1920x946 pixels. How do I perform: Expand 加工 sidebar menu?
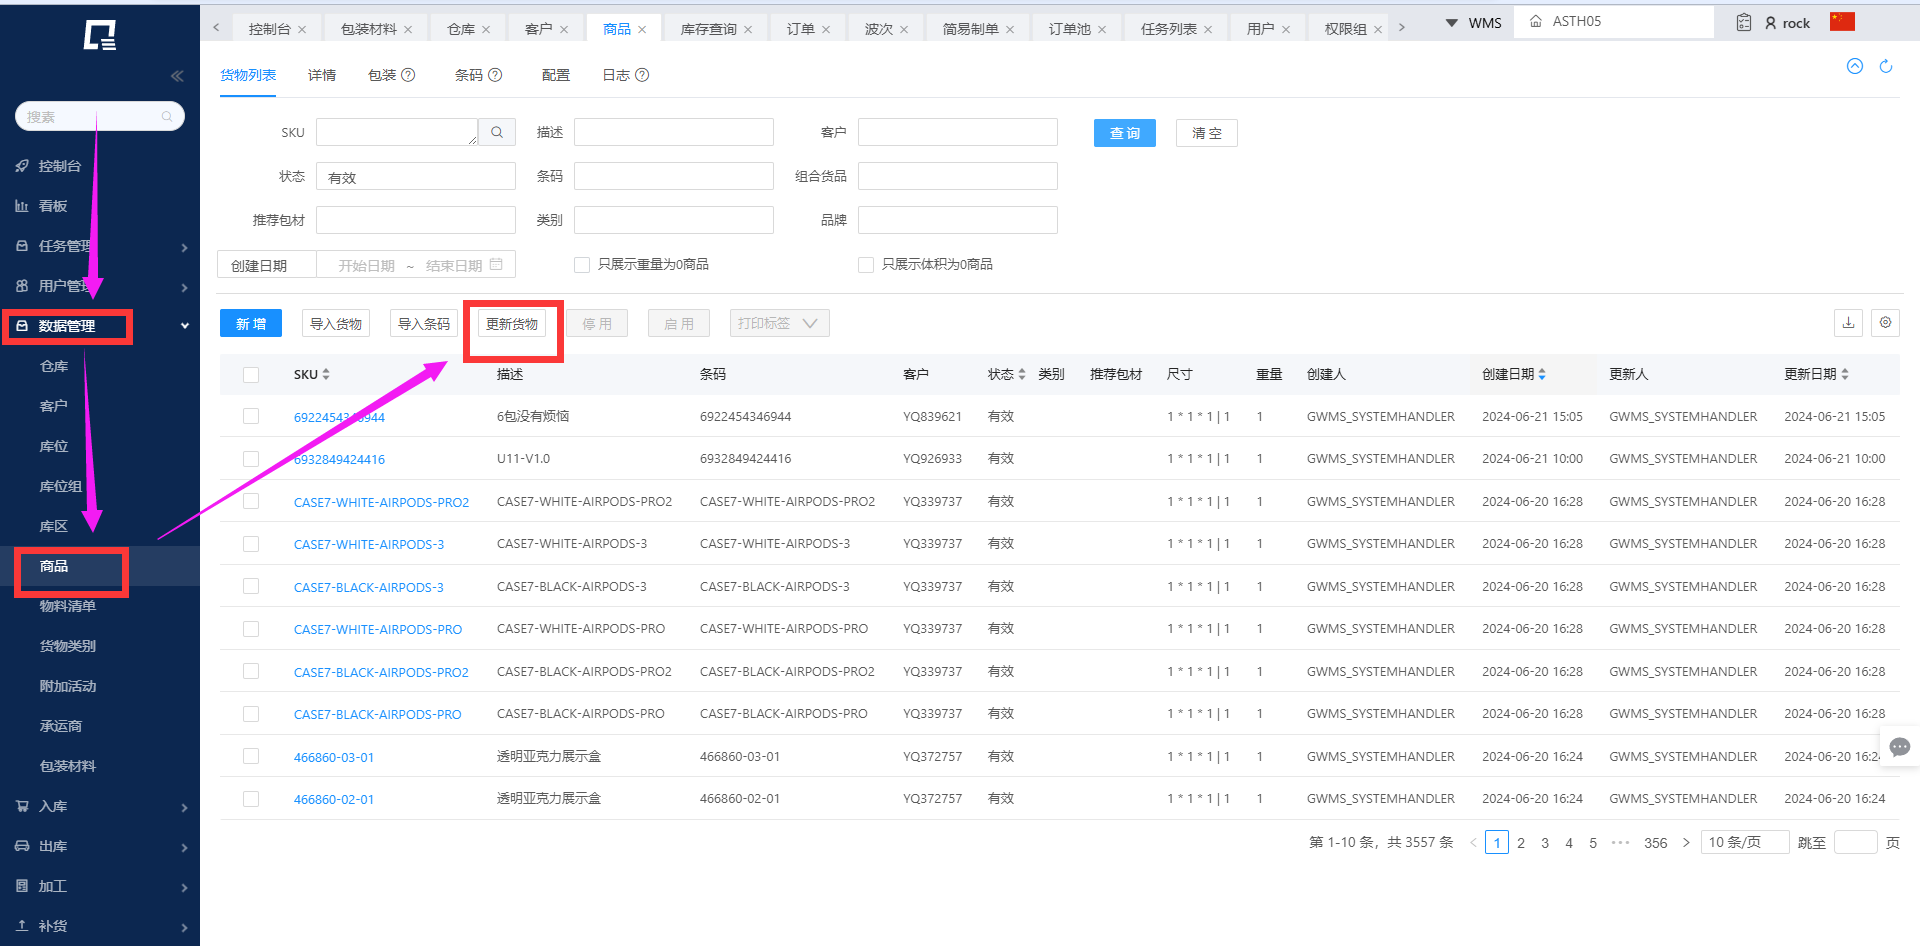[100, 886]
